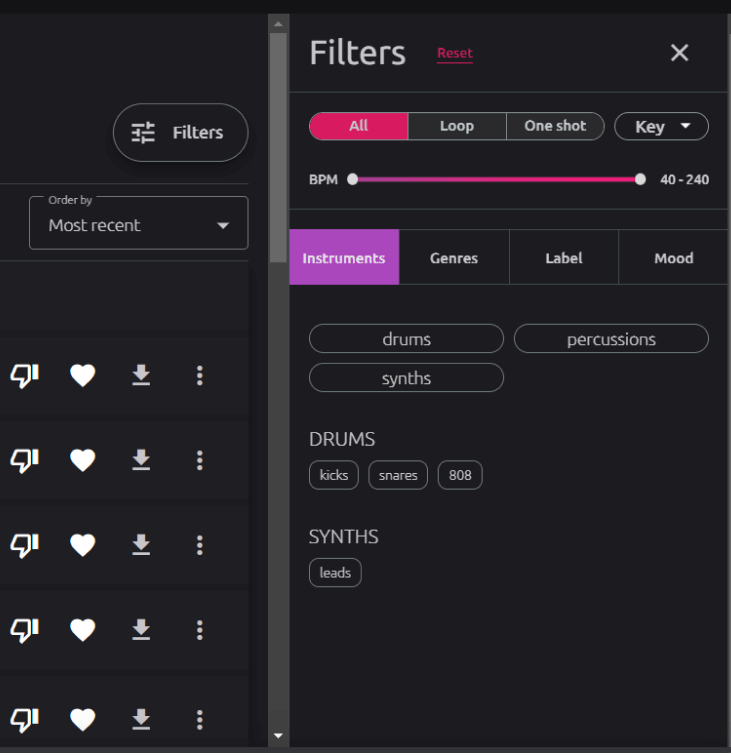Add the fourth row sample to favorites
Viewport: 731px width, 755px height.
(82, 630)
